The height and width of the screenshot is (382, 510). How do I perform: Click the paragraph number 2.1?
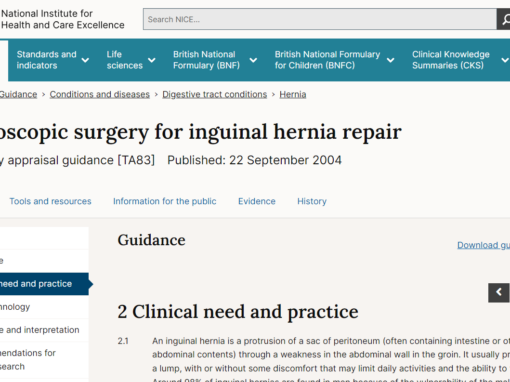[123, 341]
